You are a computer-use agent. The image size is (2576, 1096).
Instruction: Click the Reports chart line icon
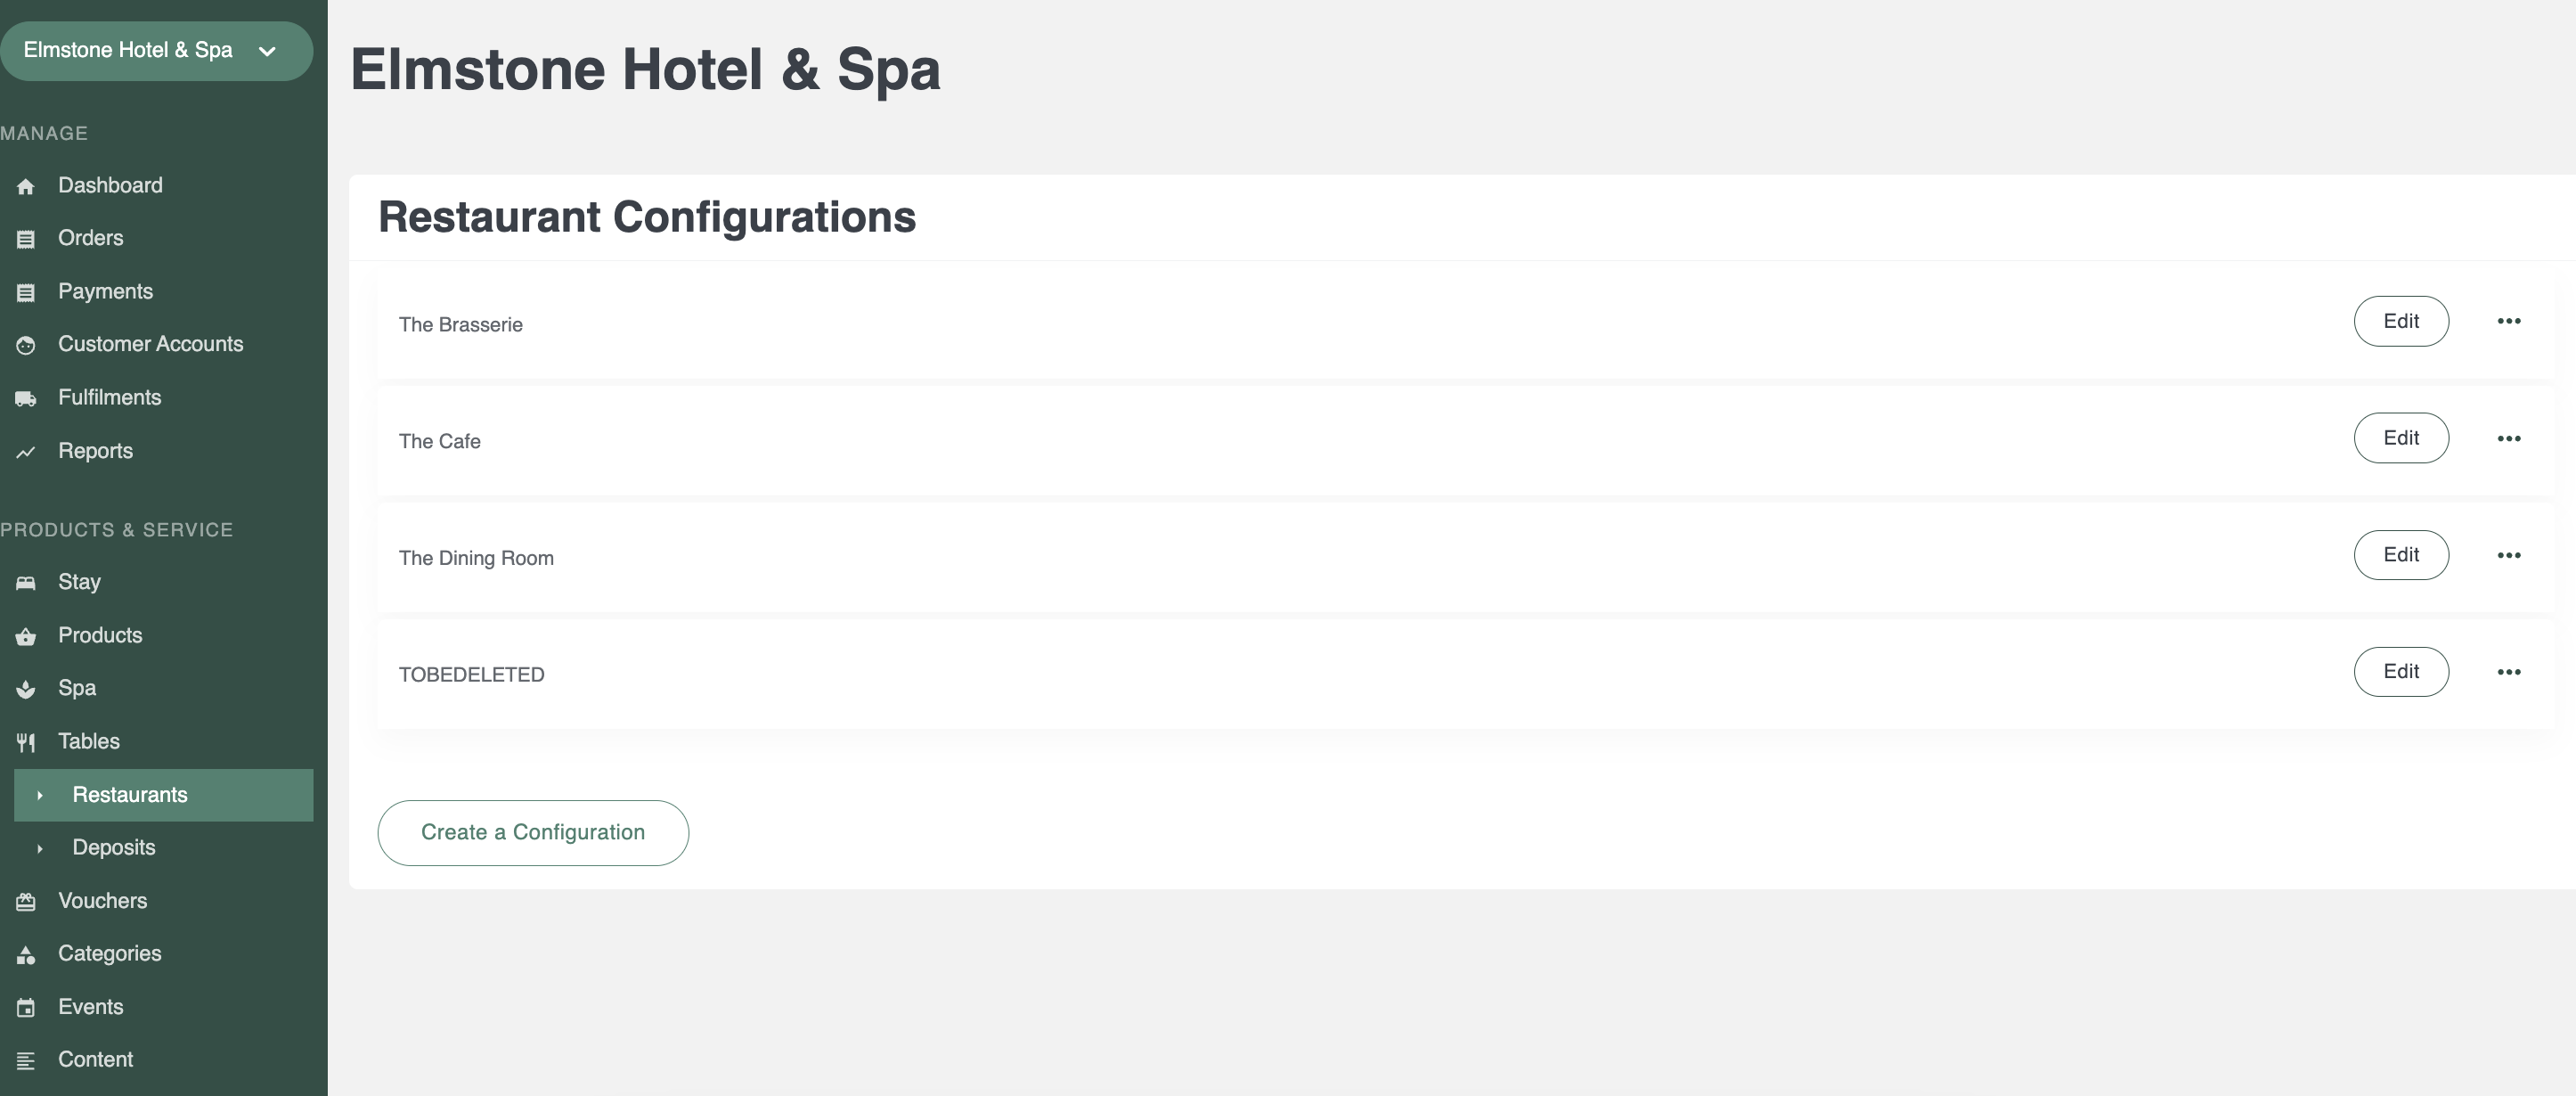[x=26, y=452]
